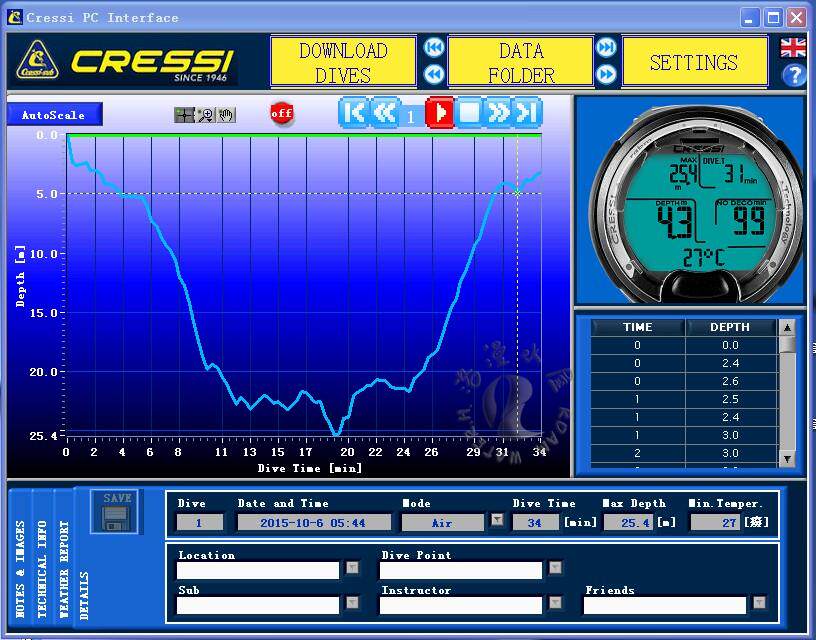Click the Min. Temper. field showing 27
816x640 pixels.
[x=715, y=522]
